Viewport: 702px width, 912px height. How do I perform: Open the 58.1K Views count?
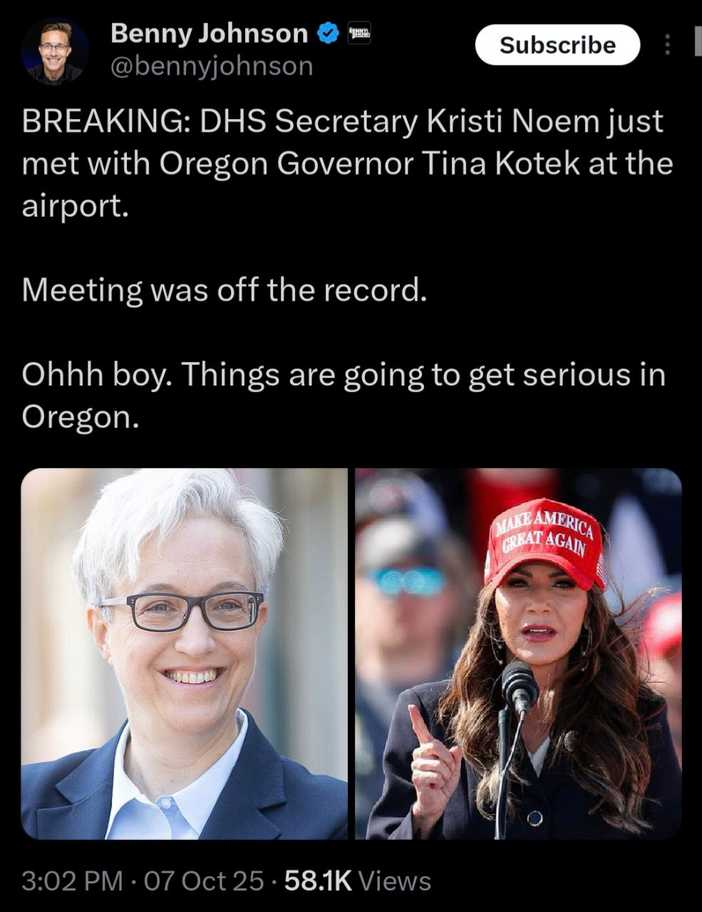pos(358,881)
